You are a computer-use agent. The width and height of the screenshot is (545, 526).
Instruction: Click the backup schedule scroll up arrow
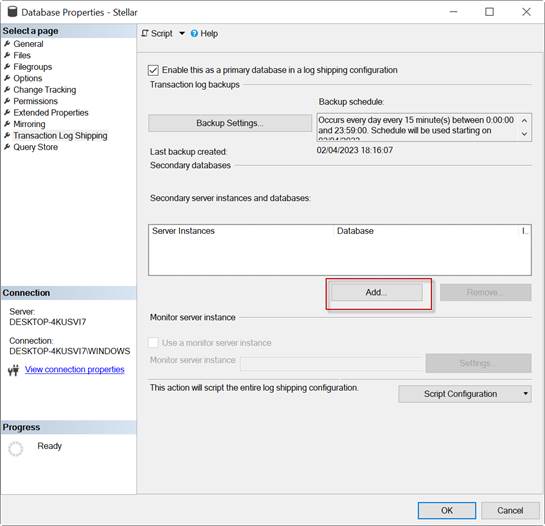(524, 121)
